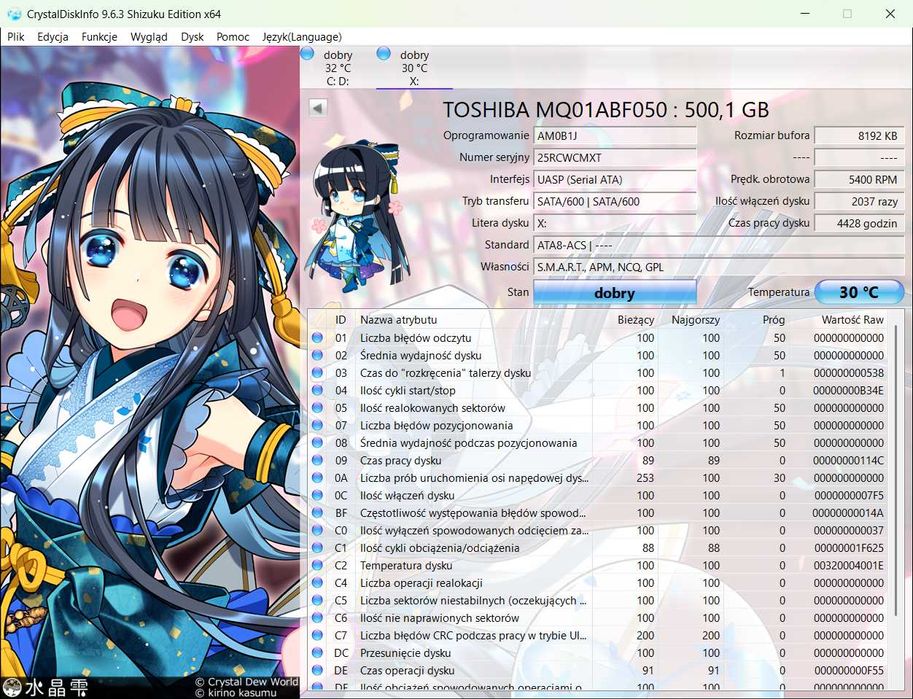Click status icon for Liczba błędów pozycjonowania
The image size is (913, 699).
click(317, 425)
